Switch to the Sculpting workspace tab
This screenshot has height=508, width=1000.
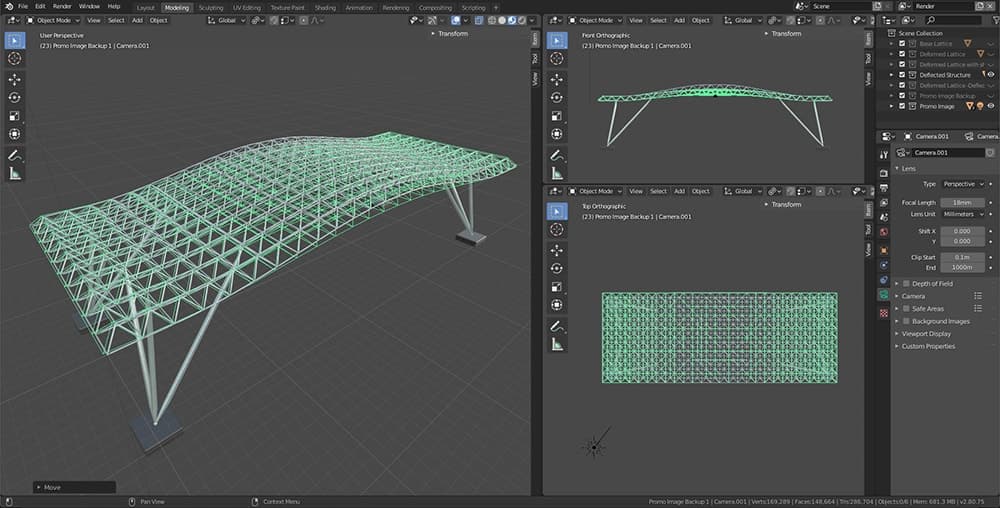(x=211, y=7)
